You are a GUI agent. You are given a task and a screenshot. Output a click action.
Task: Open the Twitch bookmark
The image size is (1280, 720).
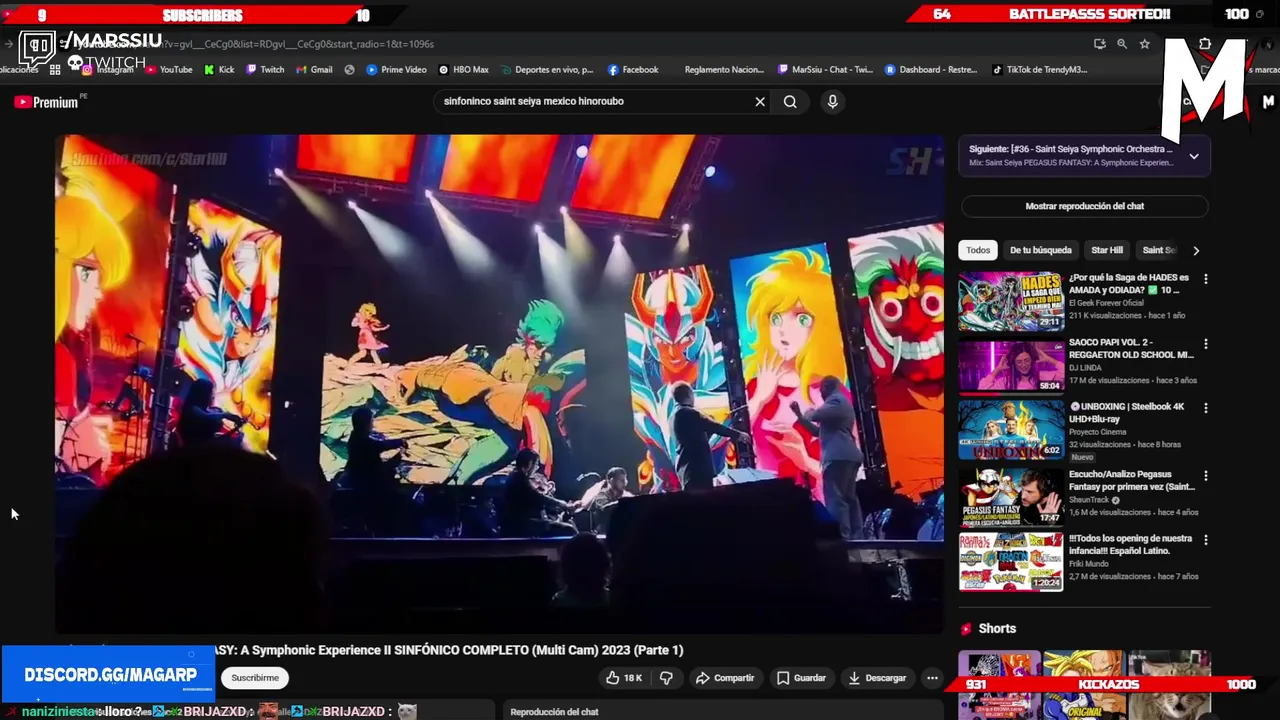pyautogui.click(x=265, y=70)
